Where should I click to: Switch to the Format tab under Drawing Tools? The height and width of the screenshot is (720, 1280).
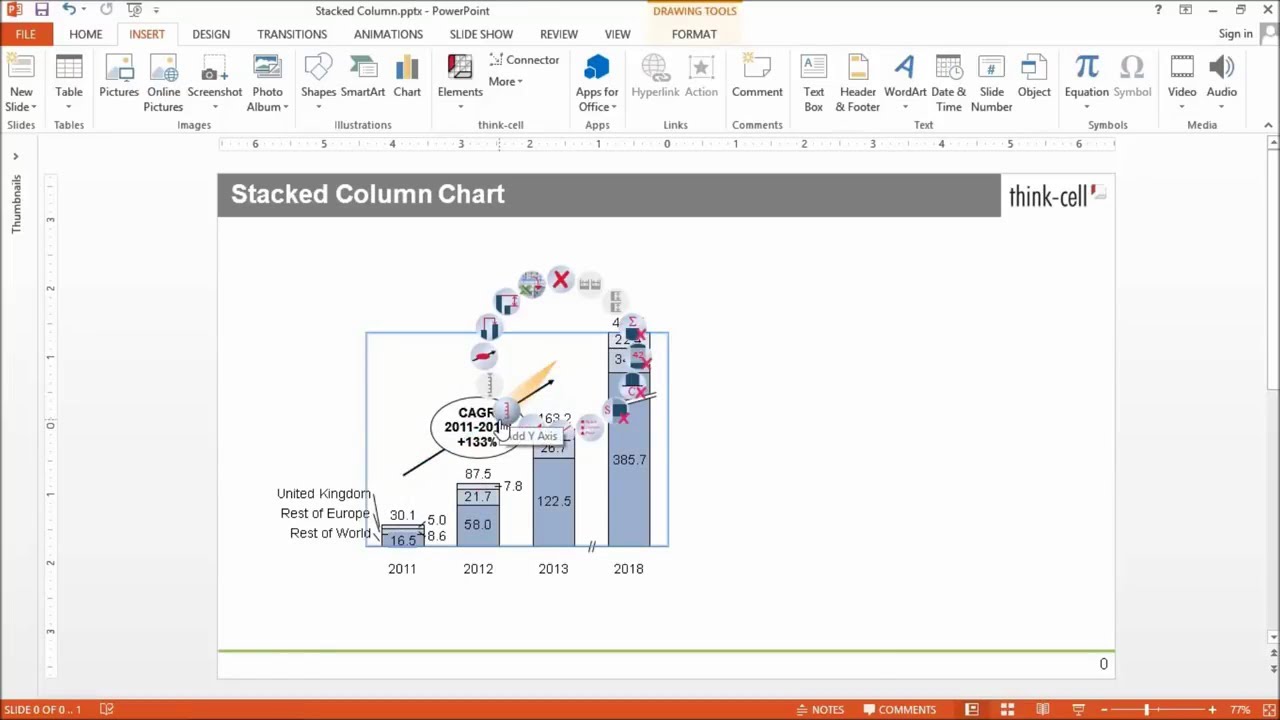[x=694, y=34]
